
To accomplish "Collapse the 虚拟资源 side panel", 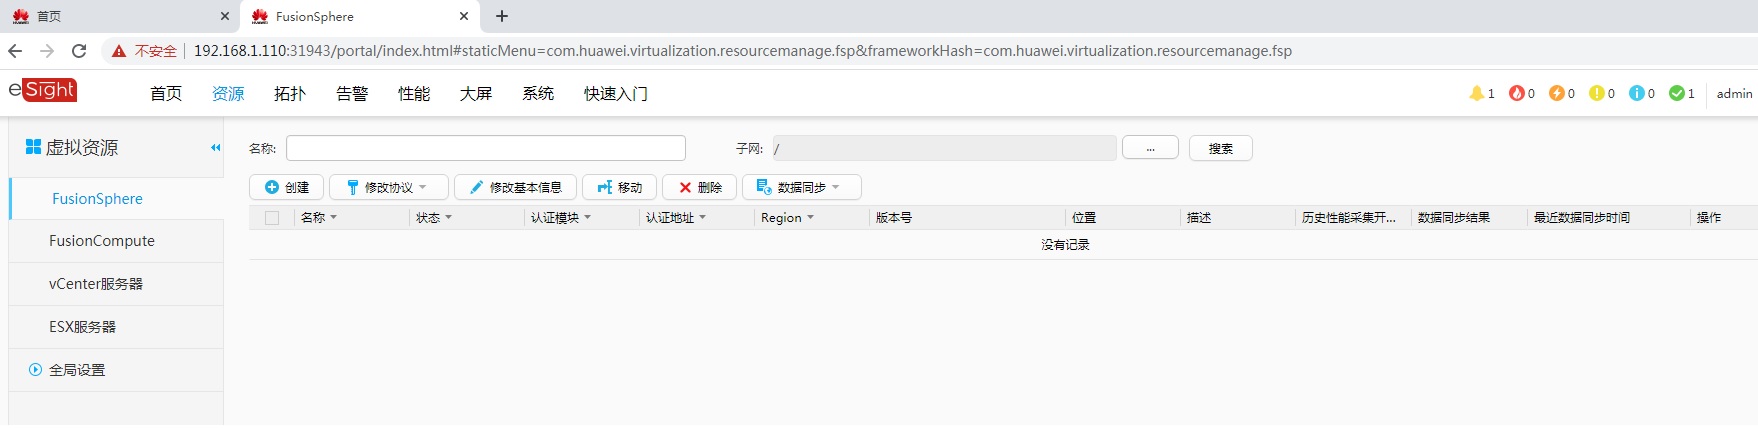I will coord(215,147).
